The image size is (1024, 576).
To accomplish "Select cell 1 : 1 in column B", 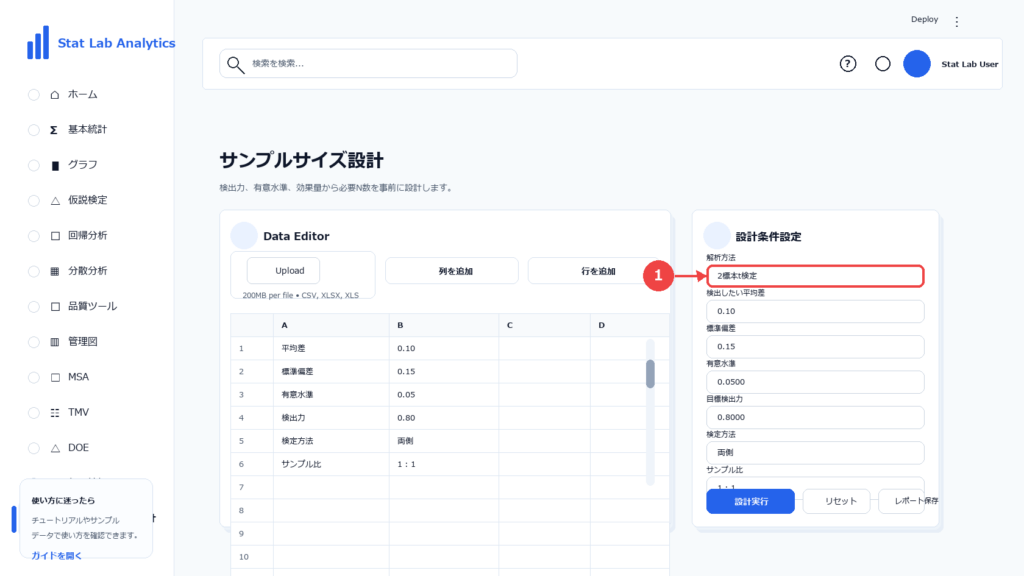I will (444, 464).
